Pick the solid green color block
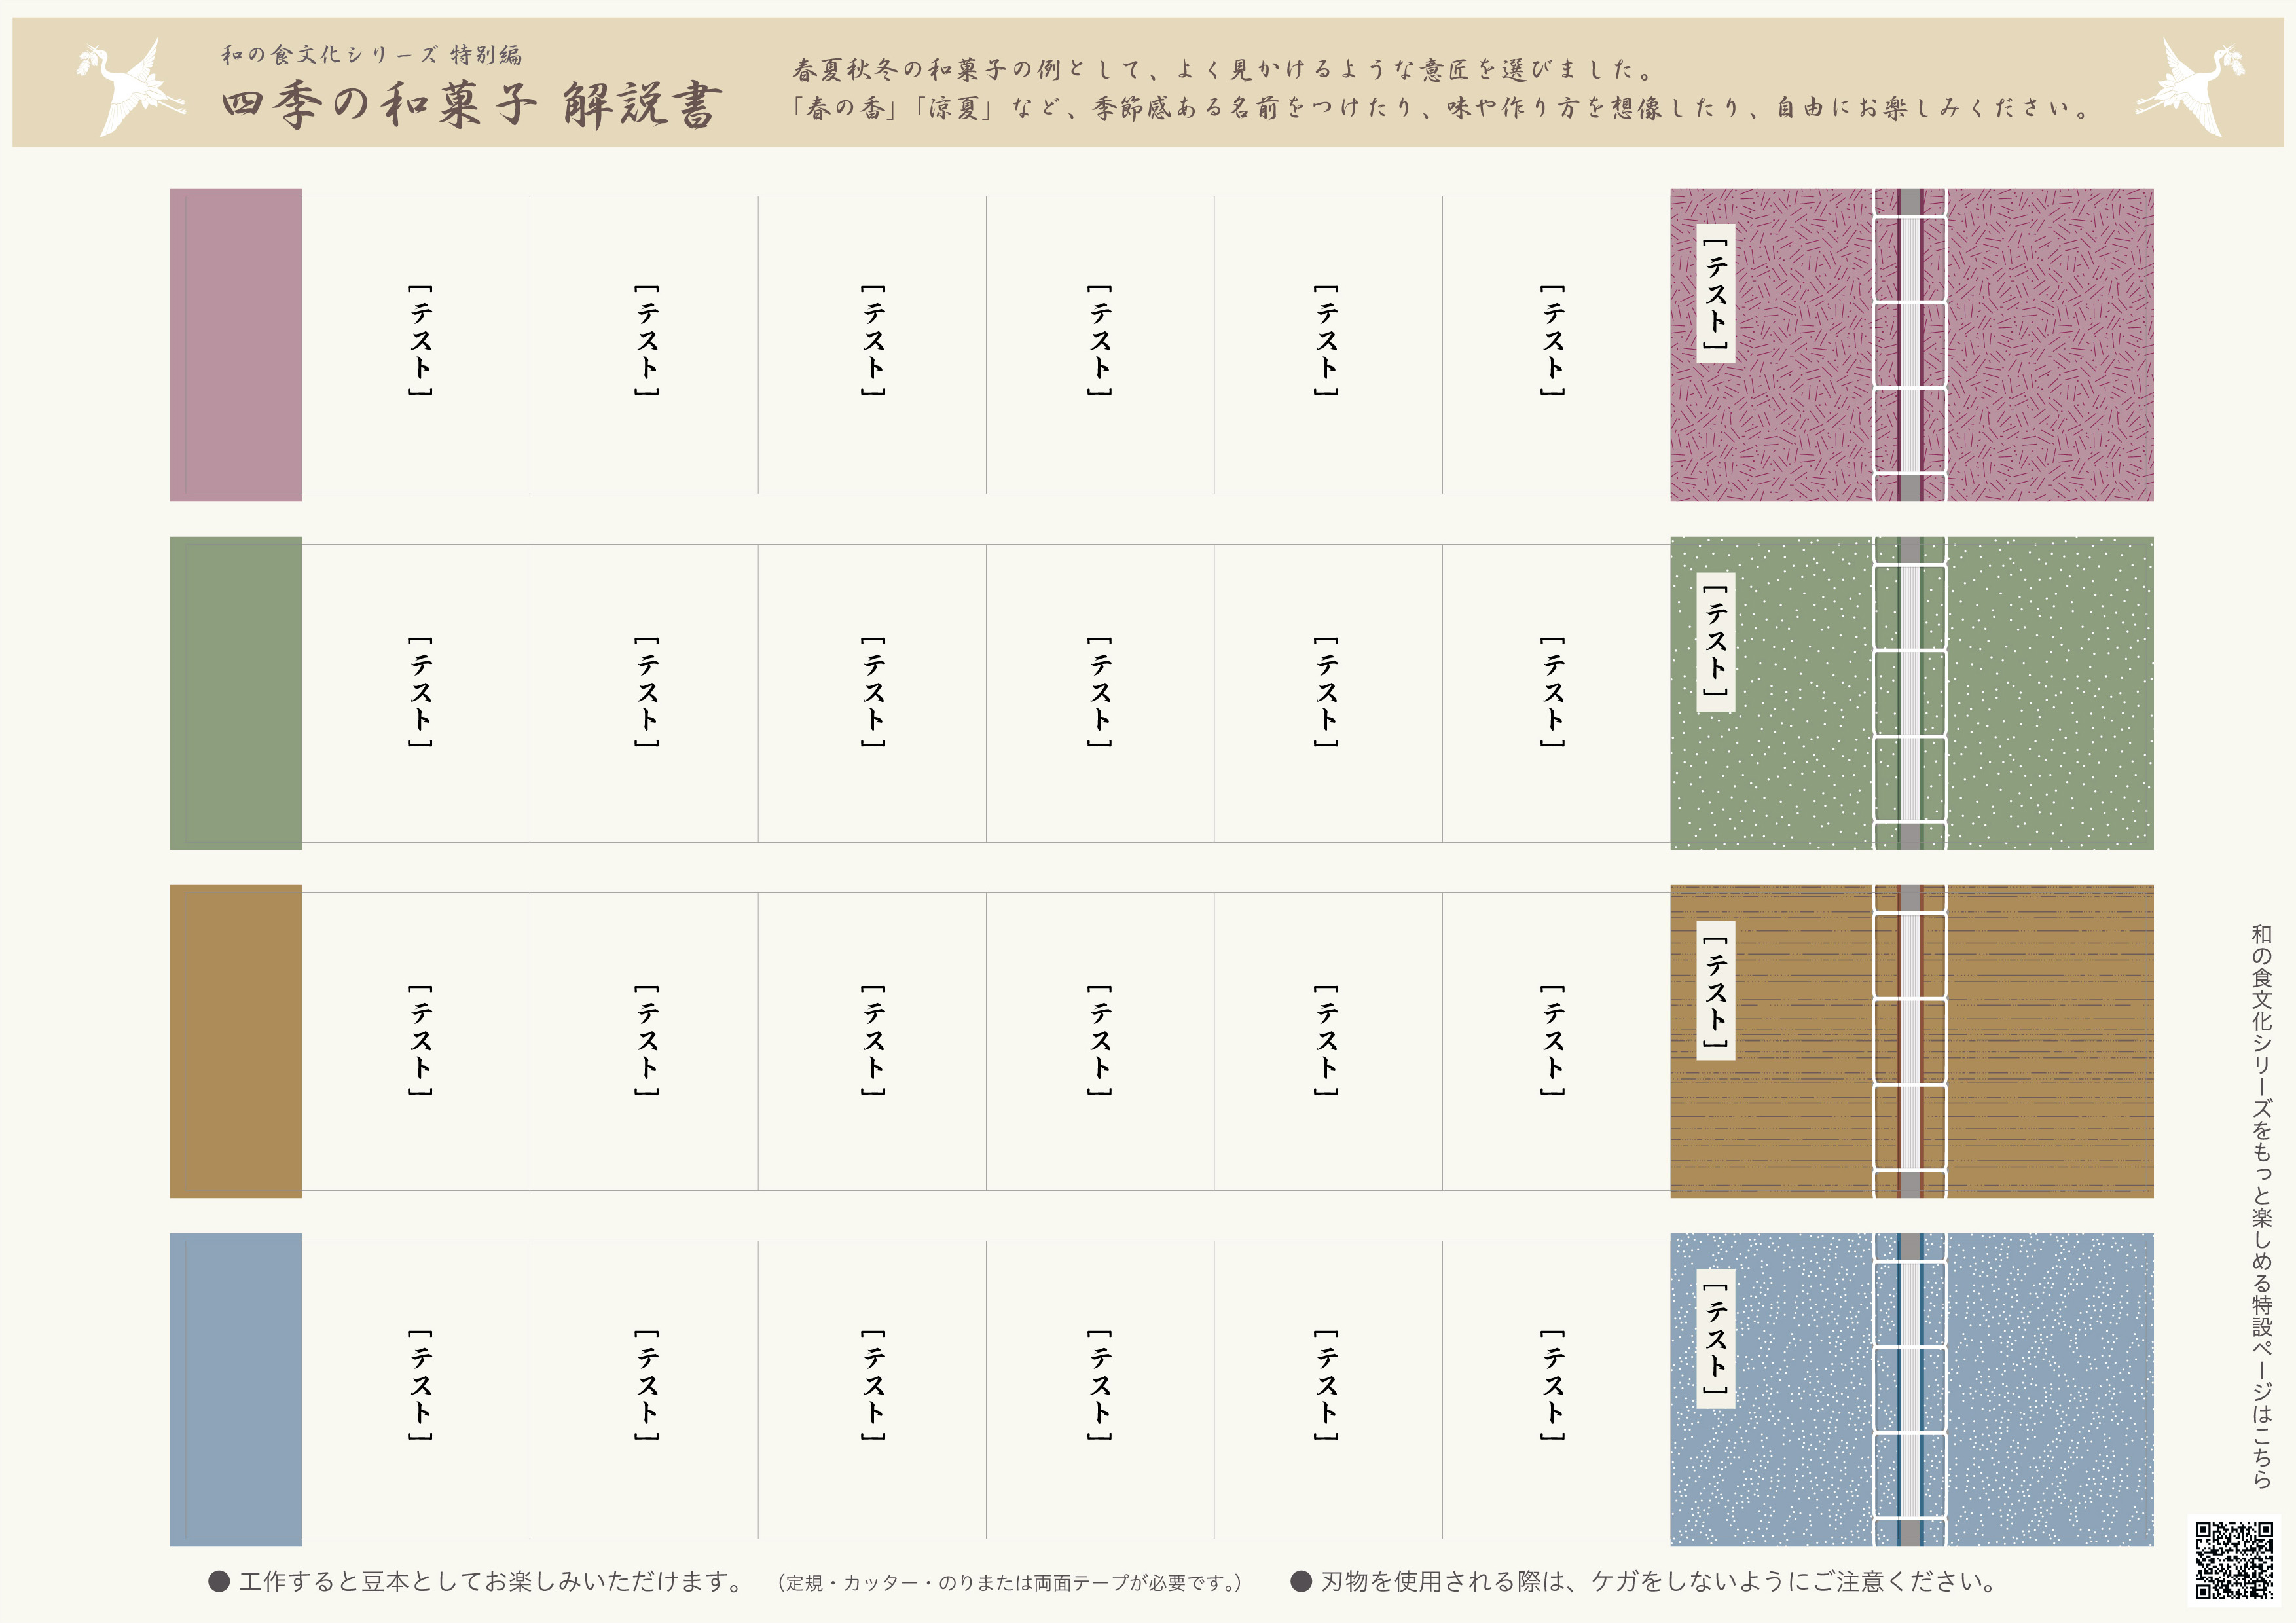The image size is (2296, 1623). coord(236,693)
